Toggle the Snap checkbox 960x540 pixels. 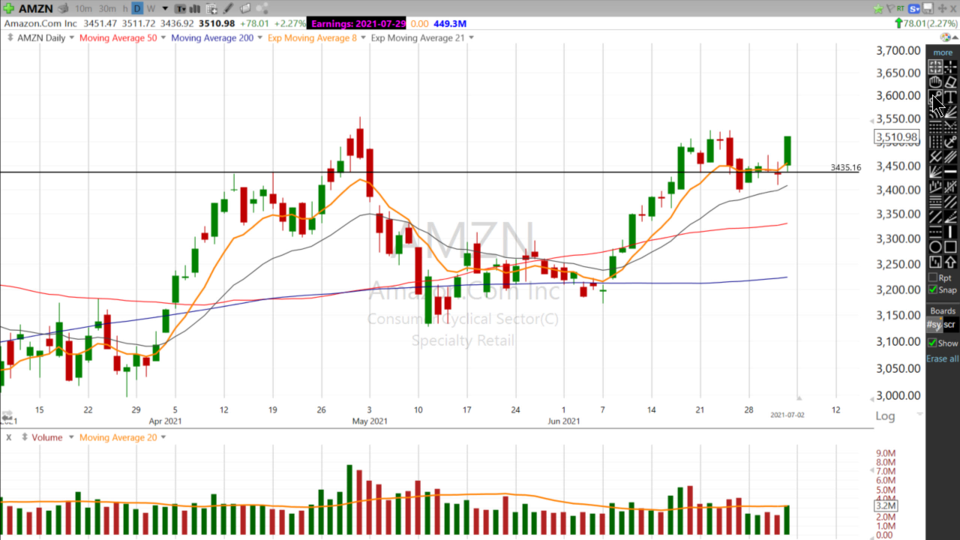point(933,290)
